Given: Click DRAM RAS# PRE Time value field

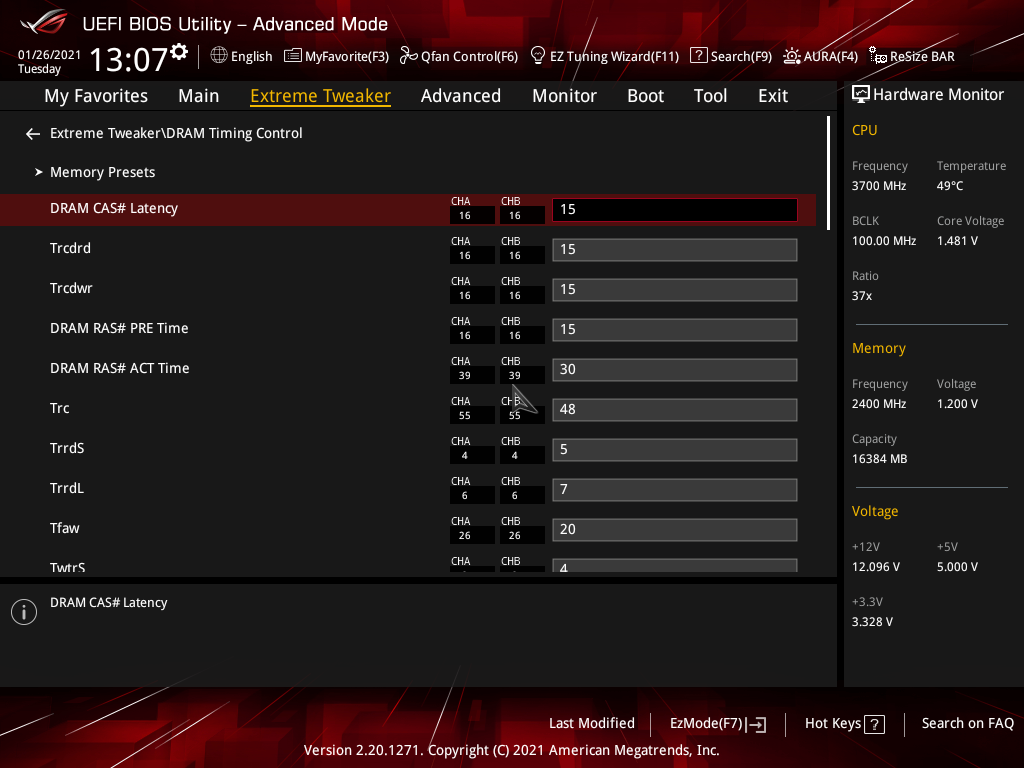Looking at the screenshot, I should pyautogui.click(x=675, y=330).
